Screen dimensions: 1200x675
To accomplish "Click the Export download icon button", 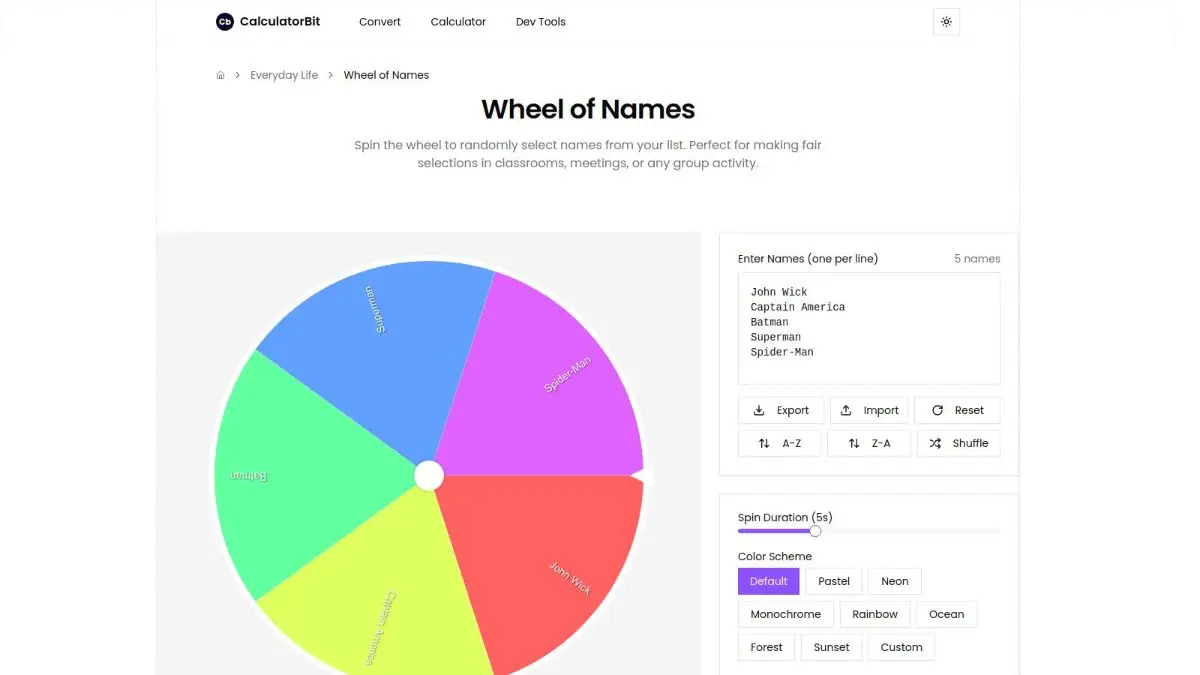I will coord(781,410).
